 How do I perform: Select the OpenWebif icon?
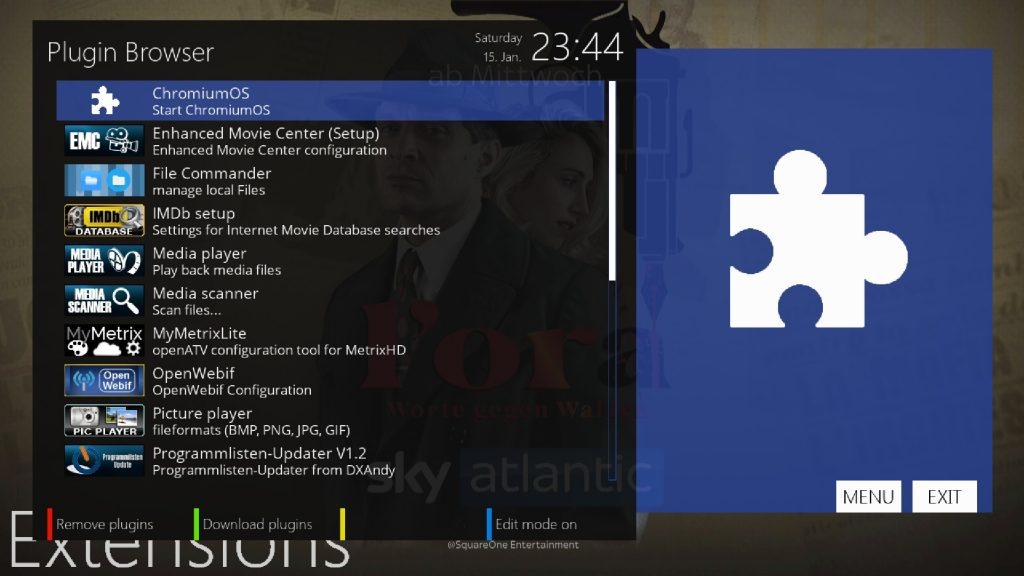tap(103, 380)
